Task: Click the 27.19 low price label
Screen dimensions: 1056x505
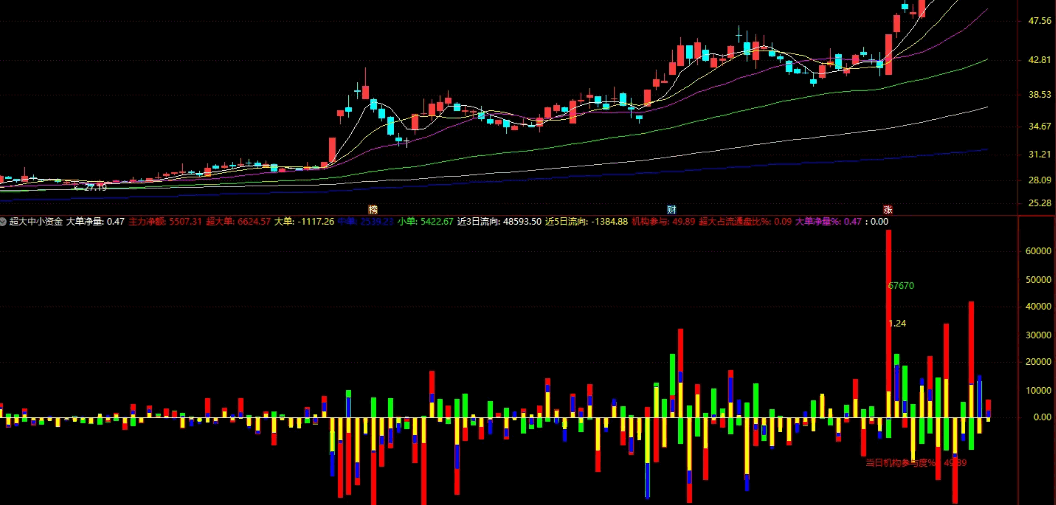Action: pyautogui.click(x=96, y=187)
